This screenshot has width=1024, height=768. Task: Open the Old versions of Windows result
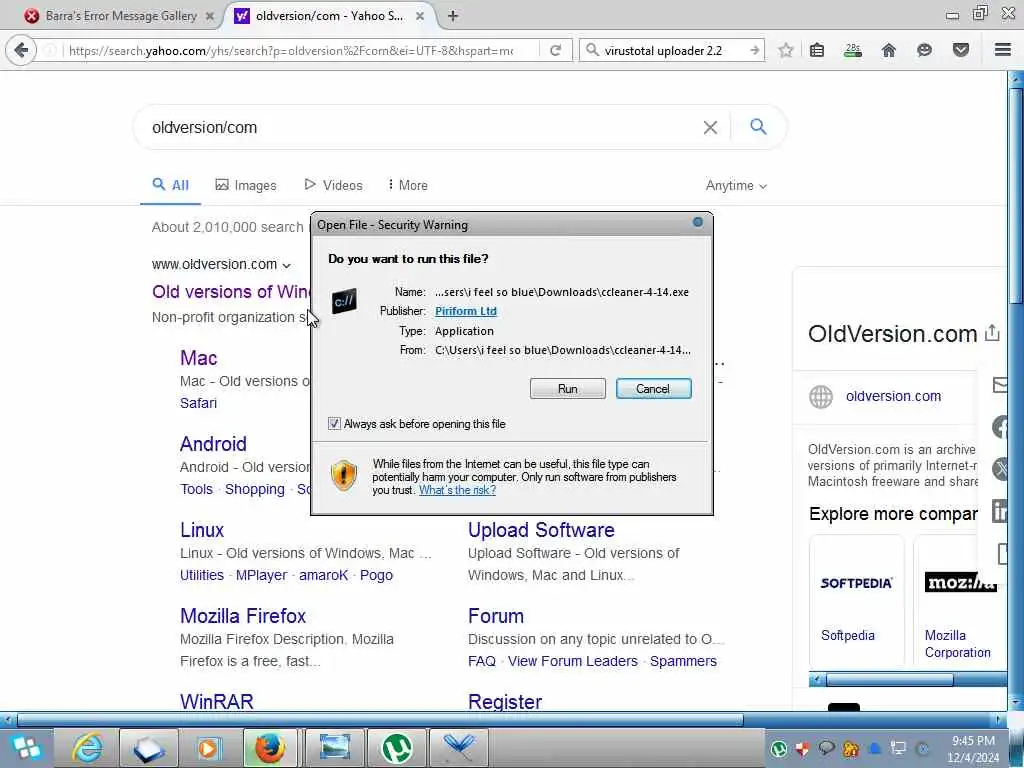[x=231, y=291]
